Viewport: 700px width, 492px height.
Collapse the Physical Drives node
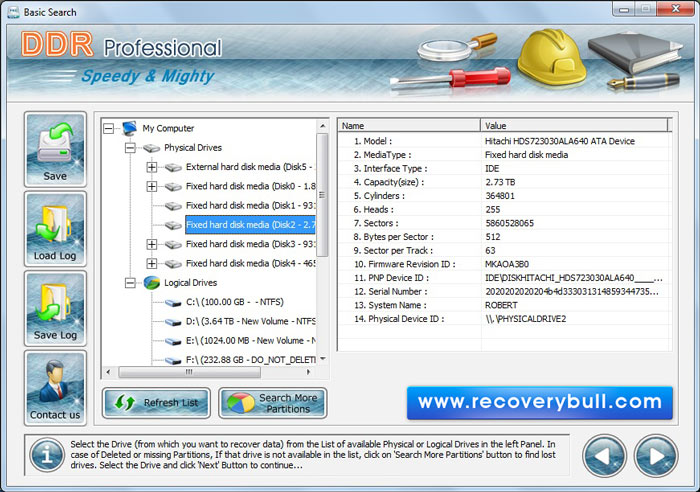tap(130, 148)
